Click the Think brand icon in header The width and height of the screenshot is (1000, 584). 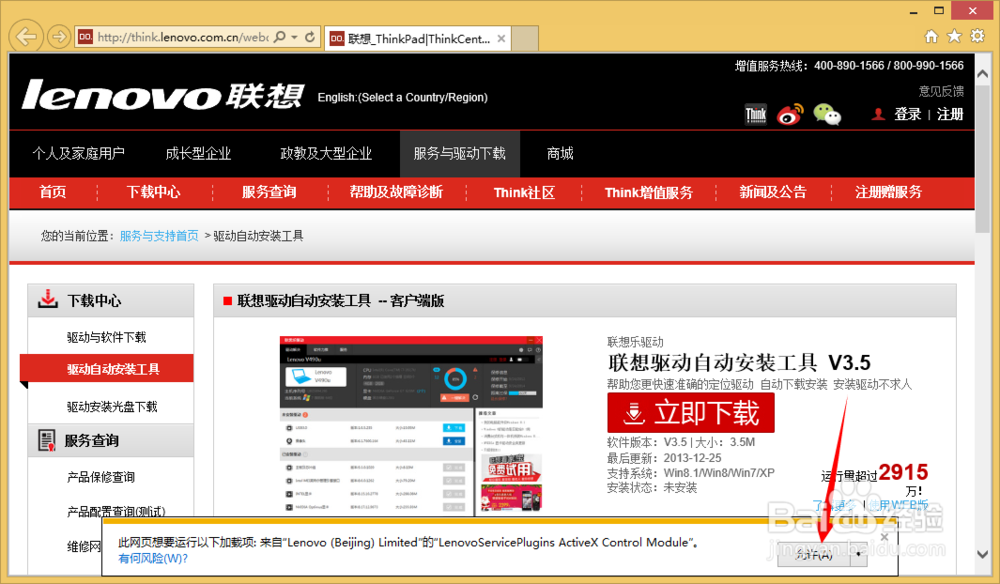(756, 115)
